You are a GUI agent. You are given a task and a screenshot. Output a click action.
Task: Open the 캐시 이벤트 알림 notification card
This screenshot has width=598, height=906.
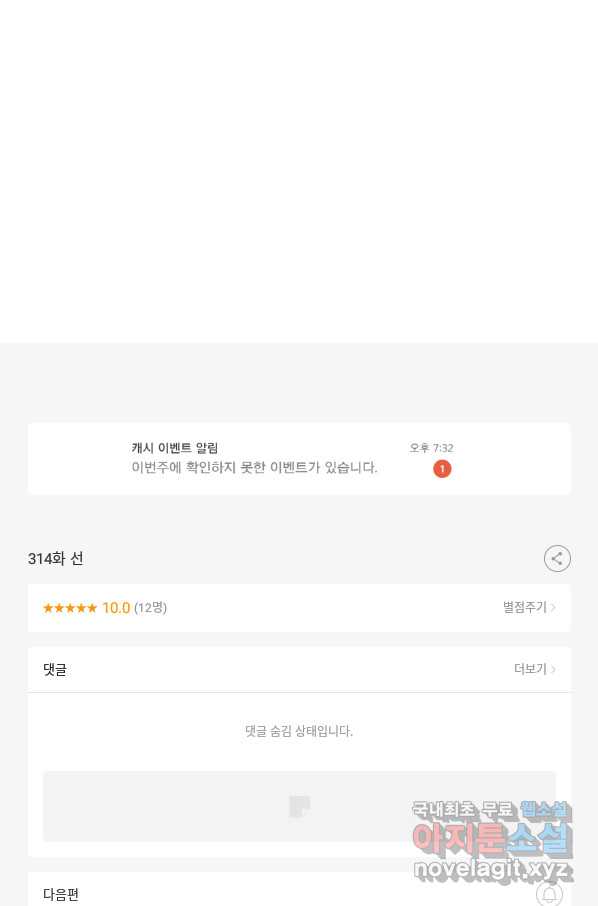[x=299, y=458]
